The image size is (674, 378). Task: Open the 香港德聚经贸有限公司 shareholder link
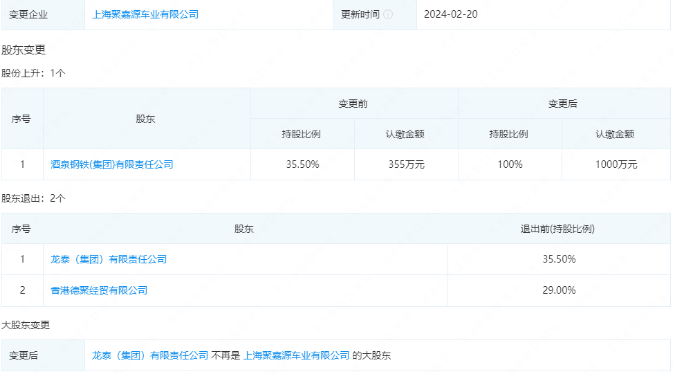99,290
